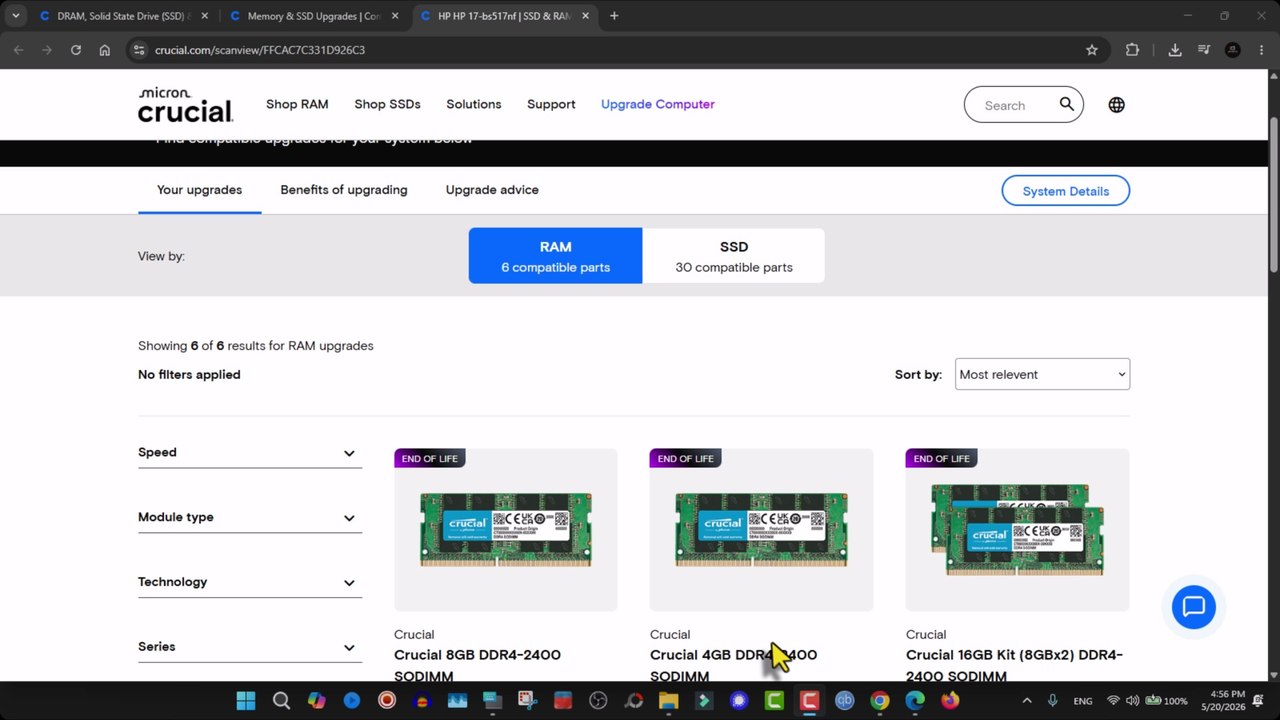Image resolution: width=1280 pixels, height=720 pixels.
Task: Open the Windows Start menu
Action: pos(246,701)
